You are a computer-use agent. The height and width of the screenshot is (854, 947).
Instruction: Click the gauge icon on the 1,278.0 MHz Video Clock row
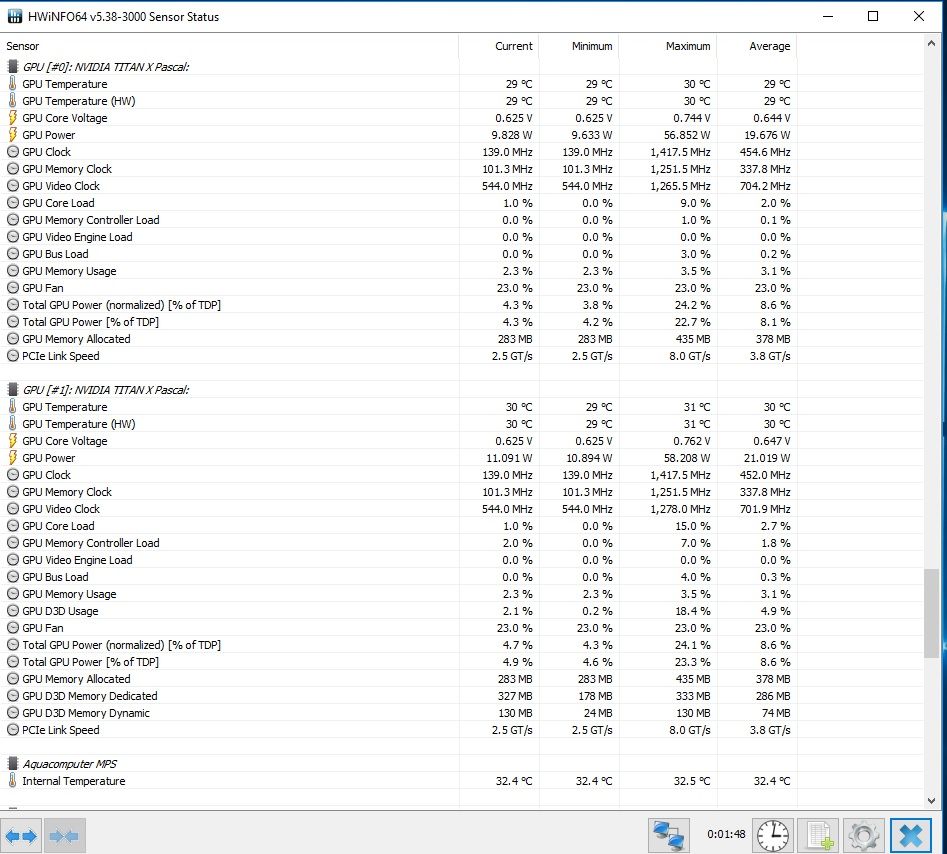(x=13, y=509)
